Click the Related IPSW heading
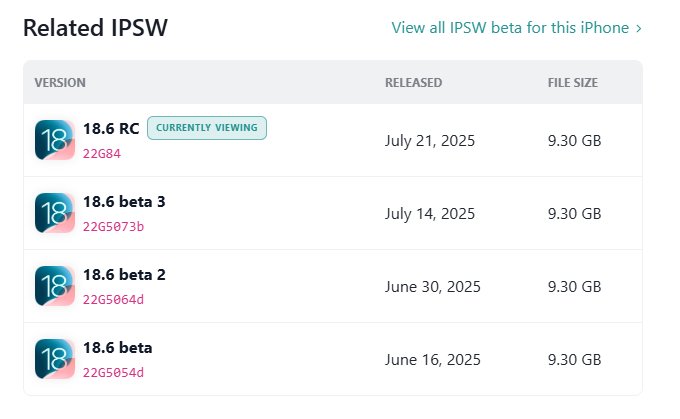This screenshot has width=680, height=419. (95, 28)
